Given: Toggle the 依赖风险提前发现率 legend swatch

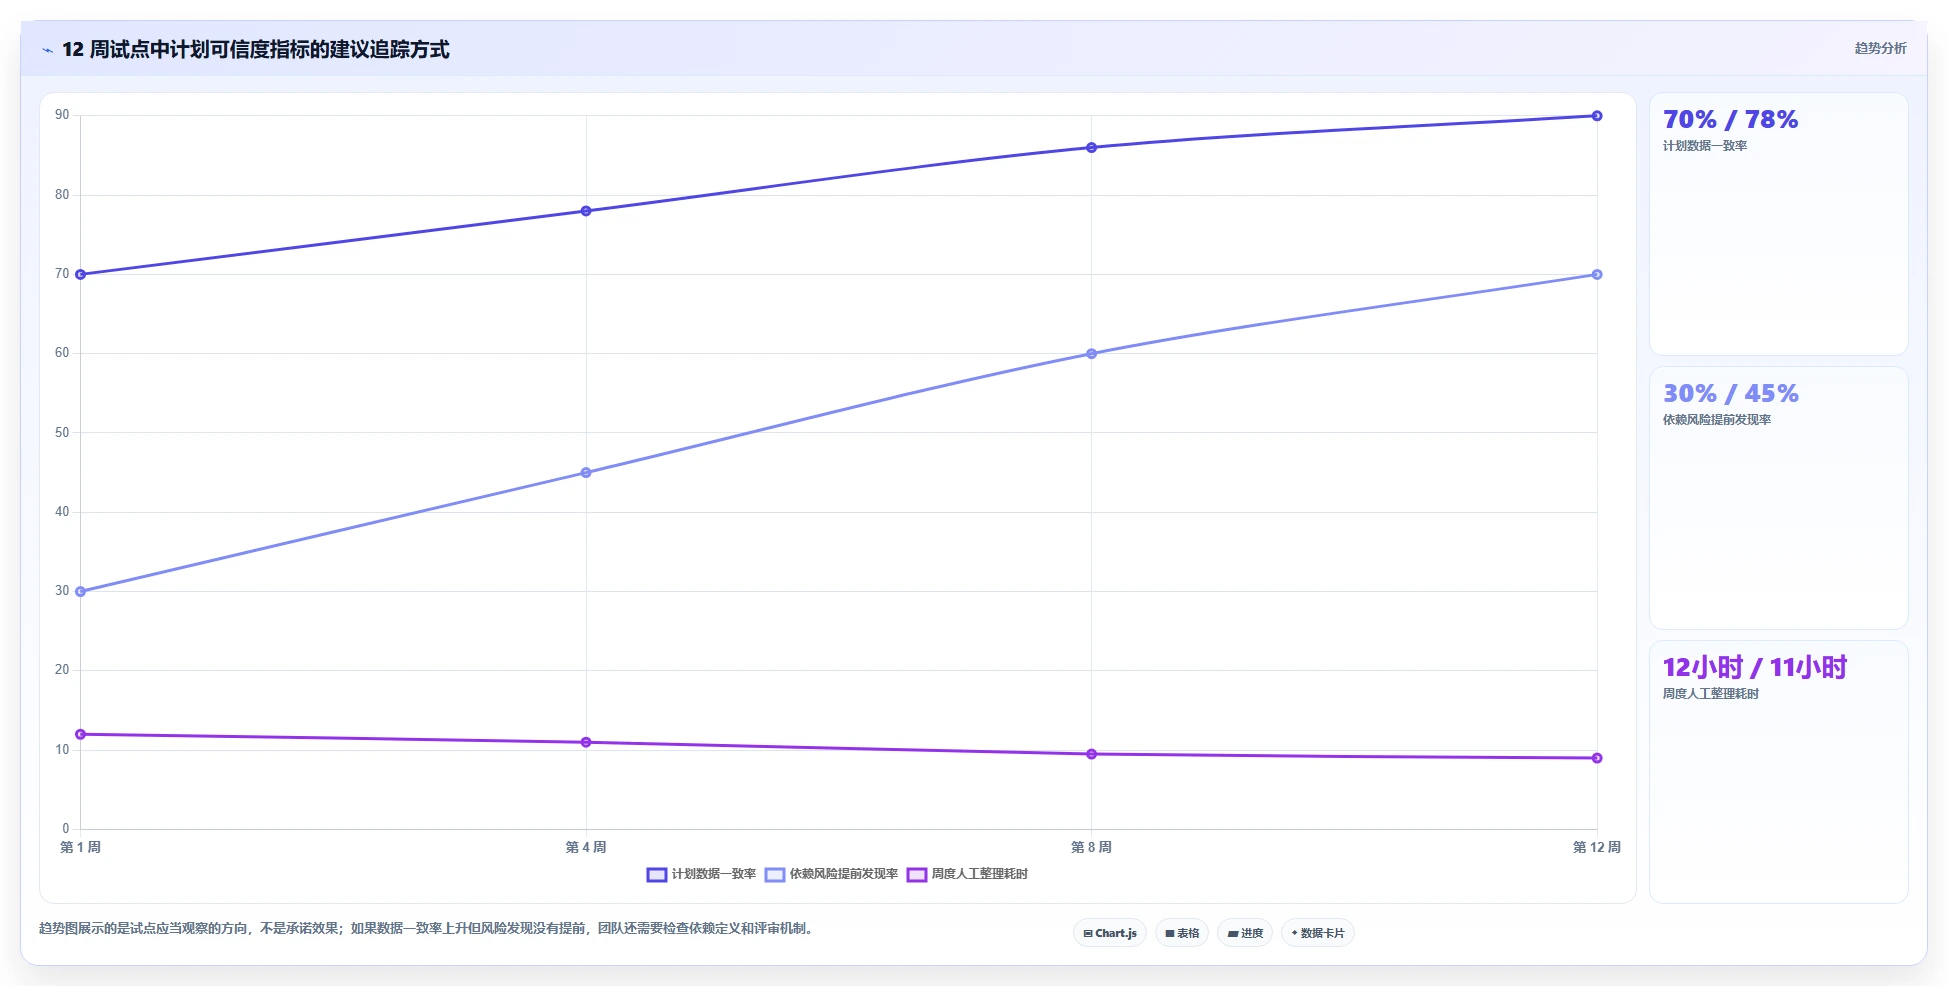Looking at the screenshot, I should pos(775,874).
